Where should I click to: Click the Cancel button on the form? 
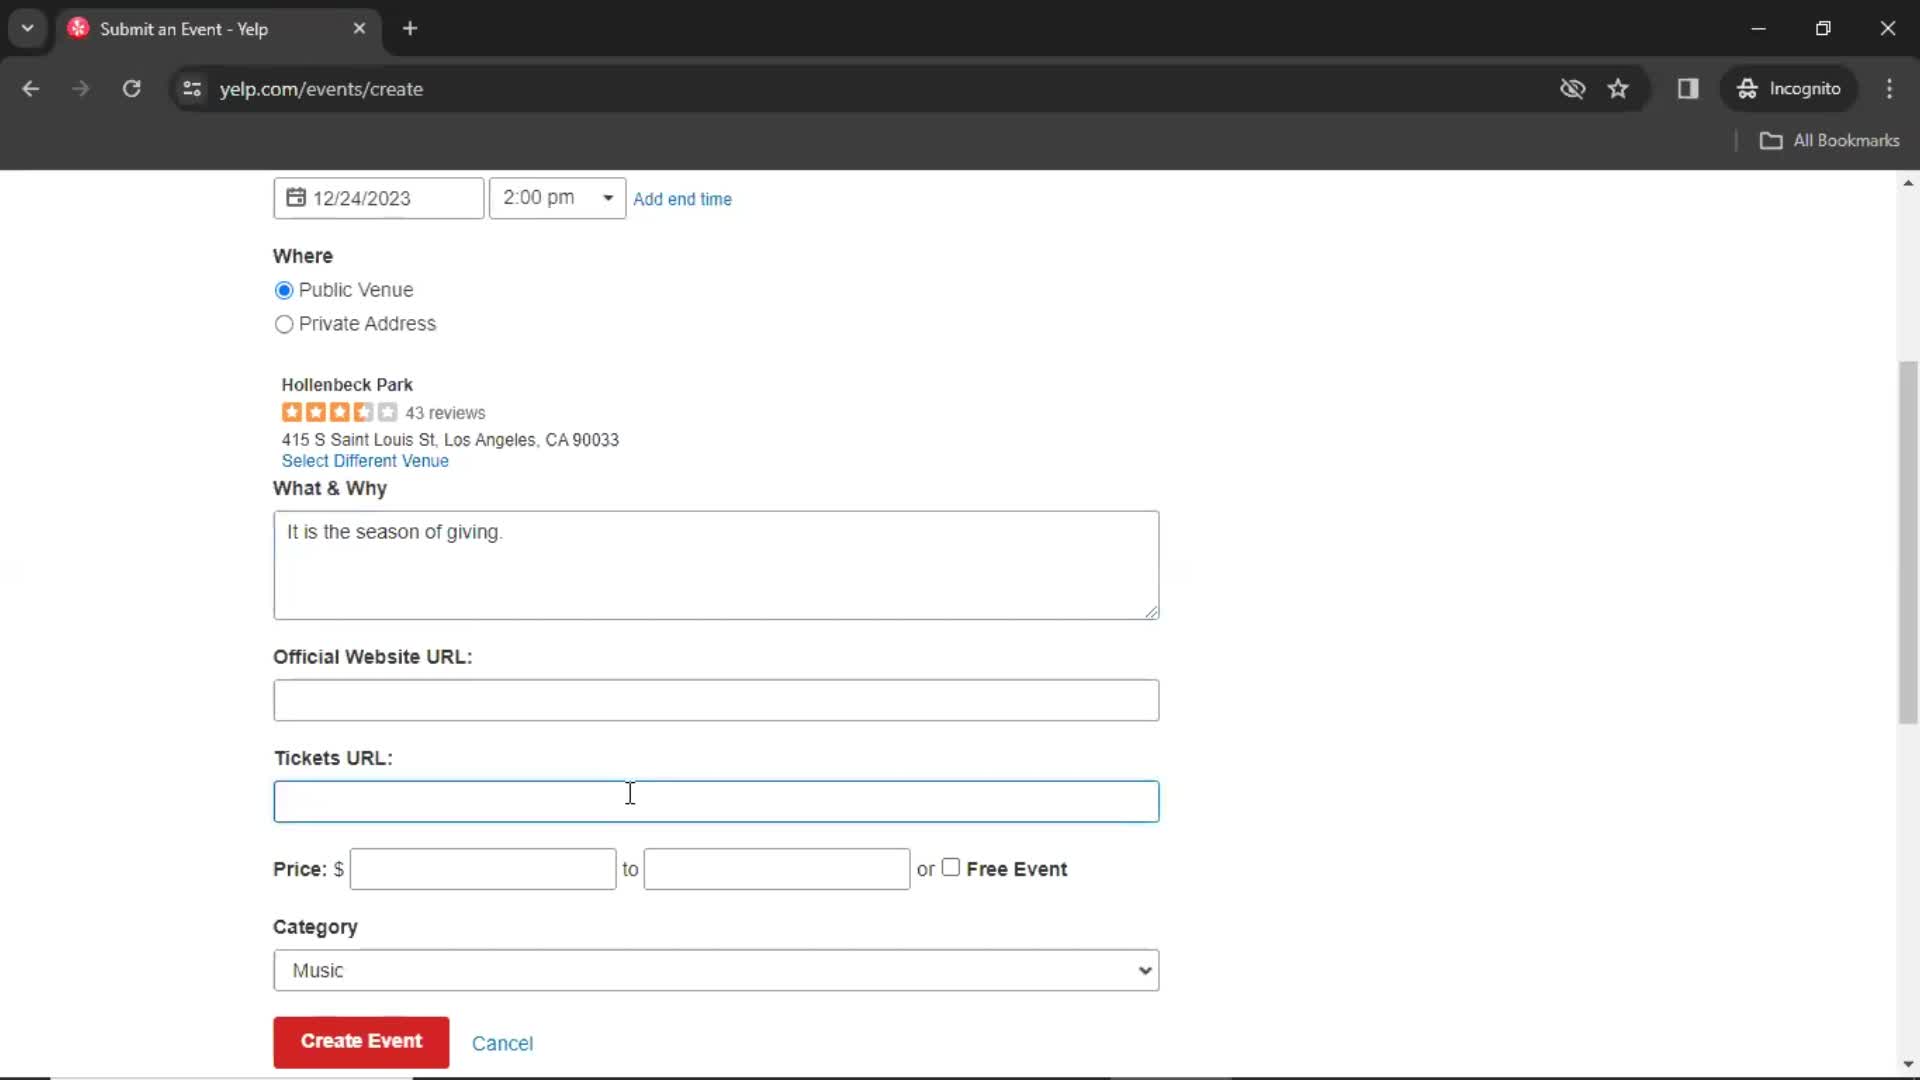click(502, 1043)
